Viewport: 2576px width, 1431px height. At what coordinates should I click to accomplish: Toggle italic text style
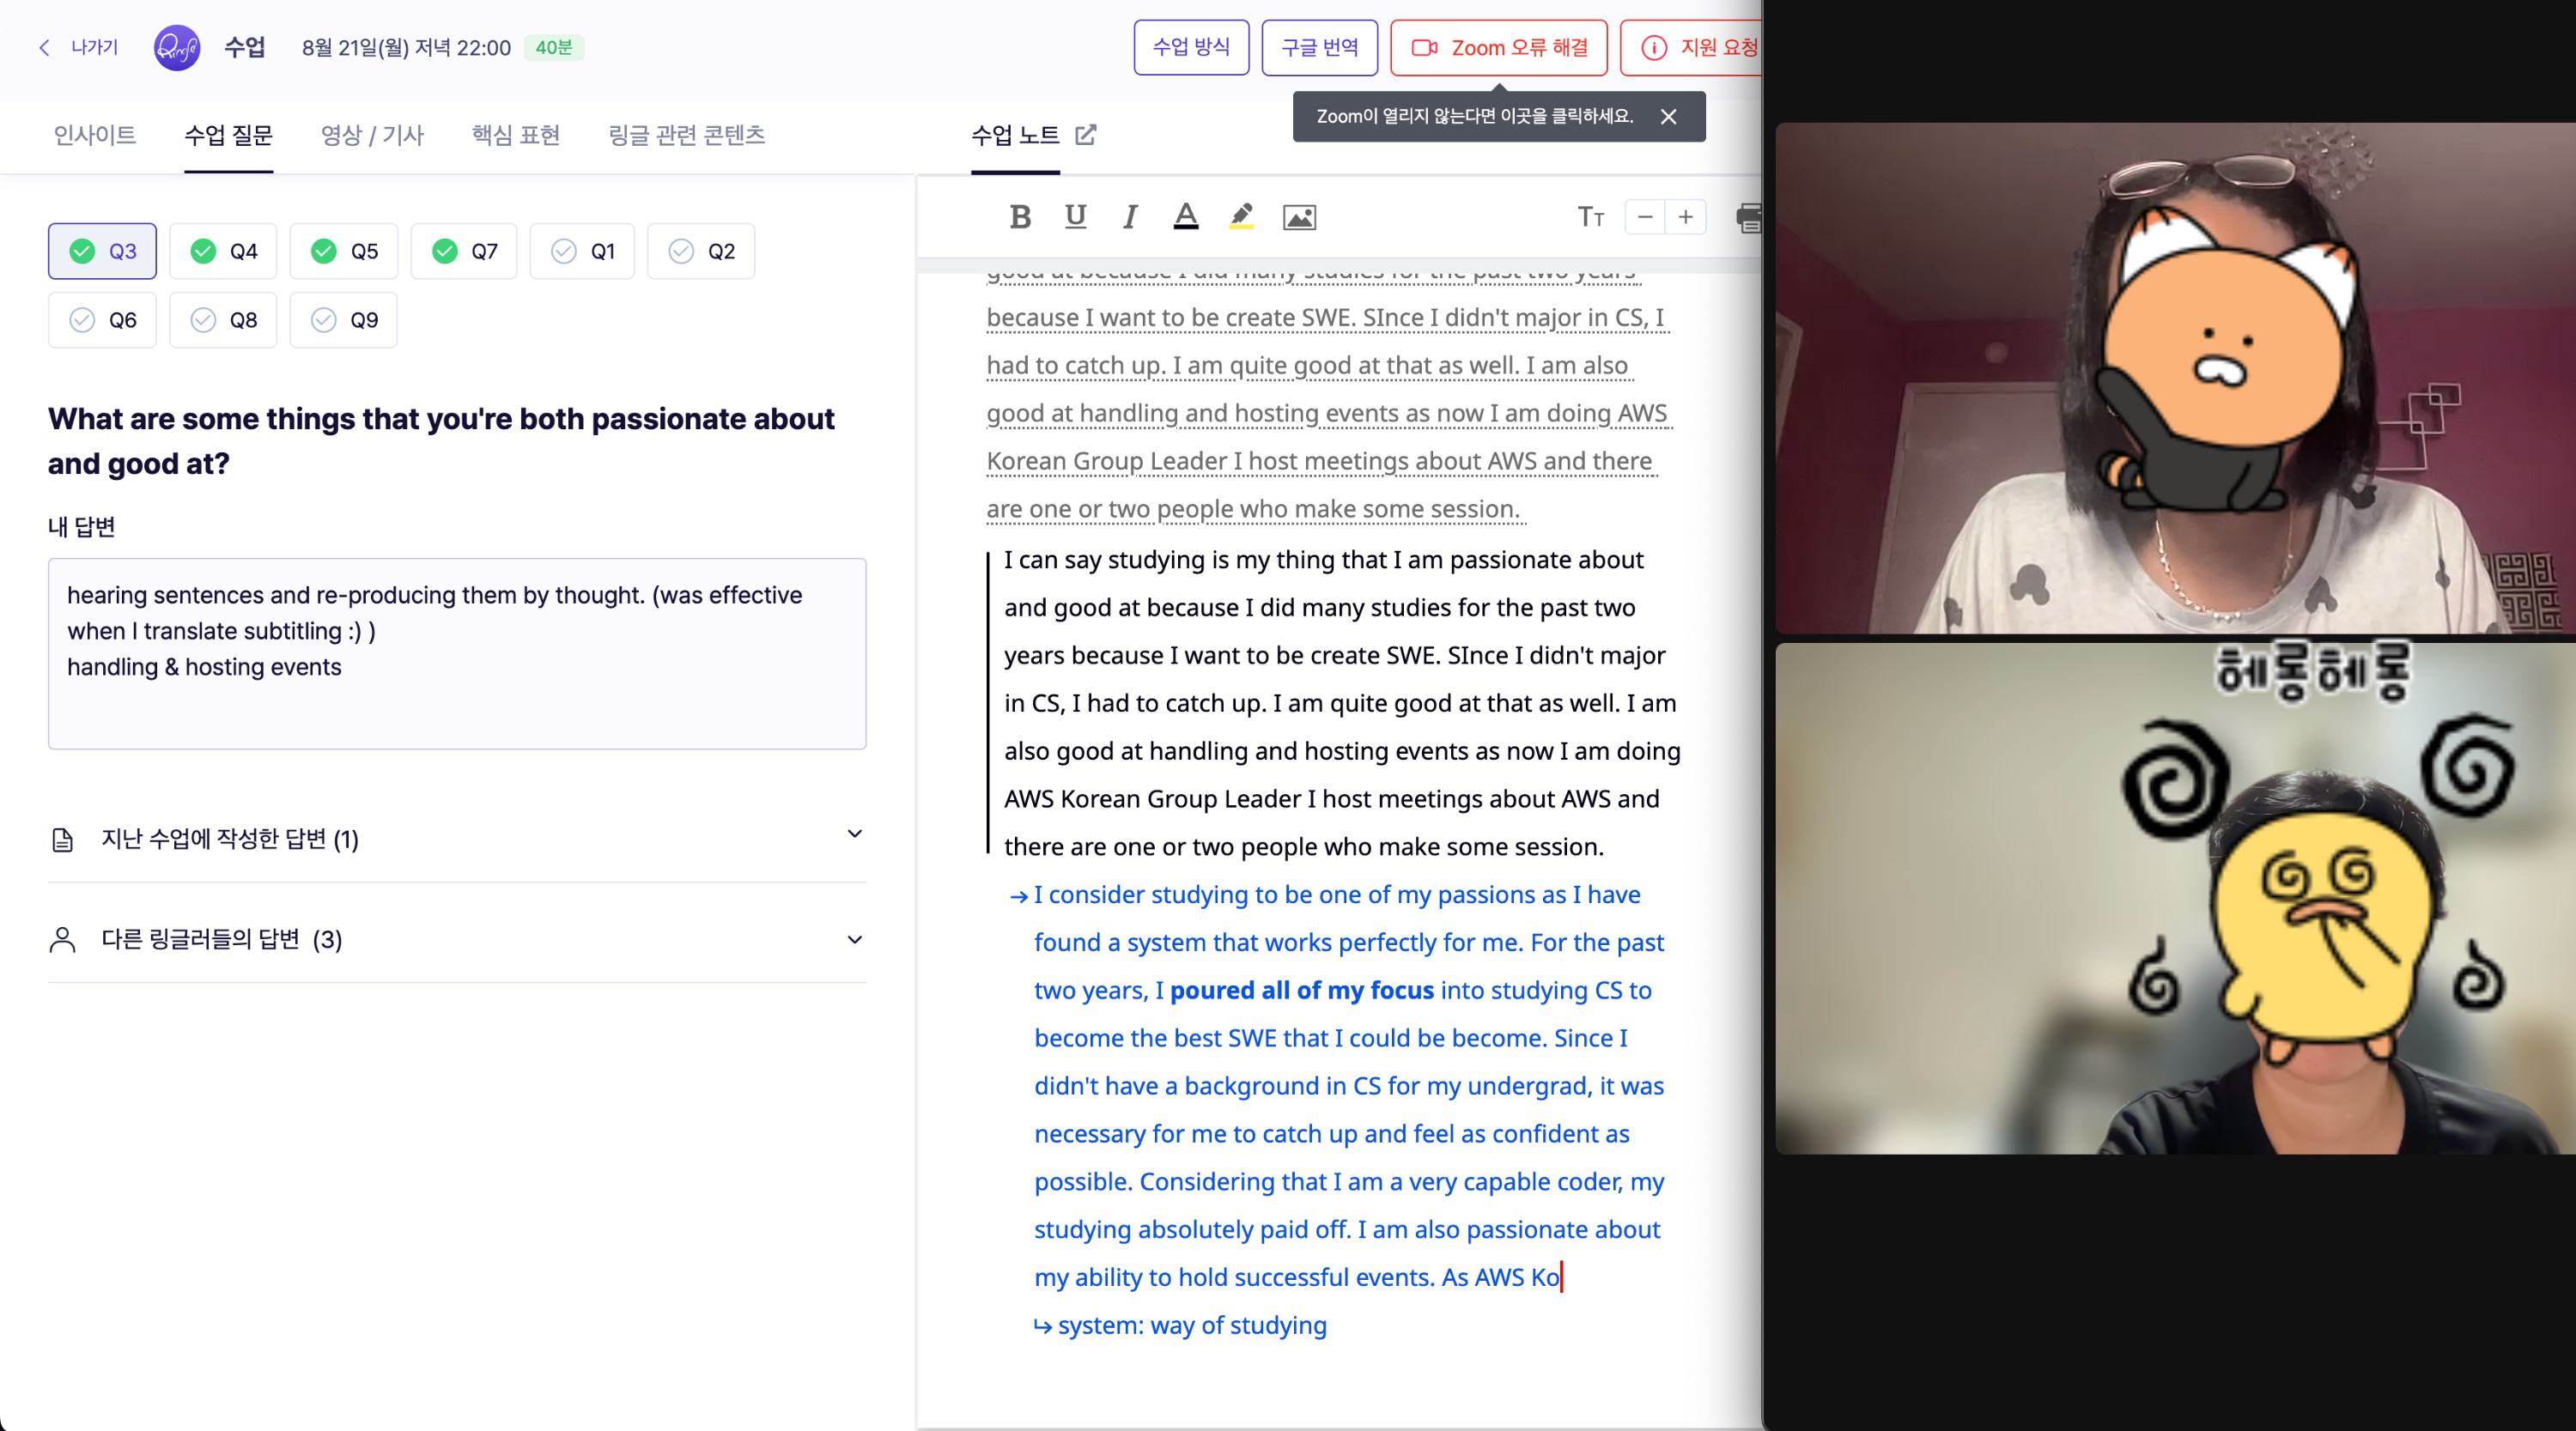(x=1130, y=217)
